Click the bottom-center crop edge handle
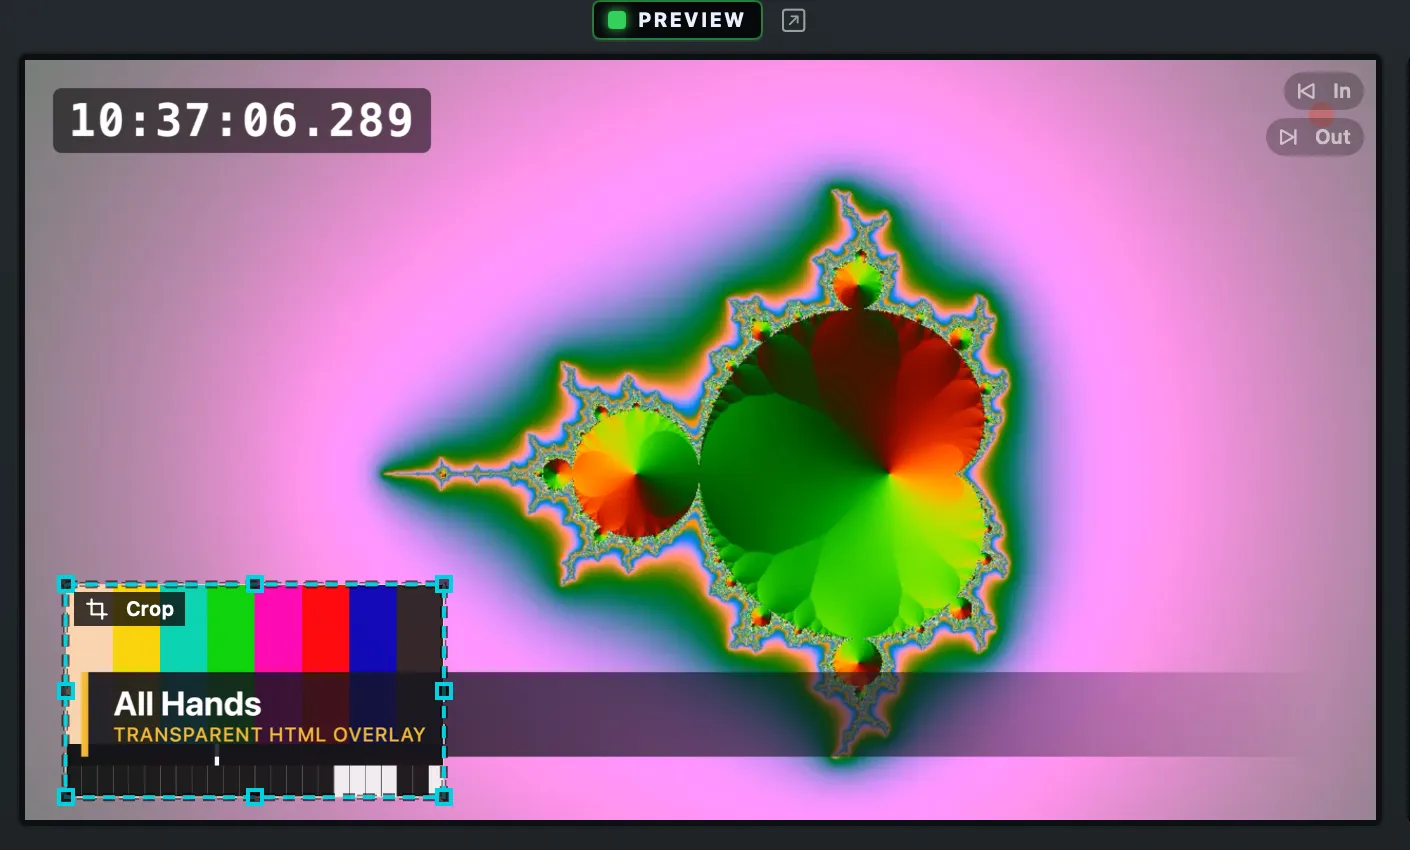Screen dimensions: 1410x850 tap(255, 797)
